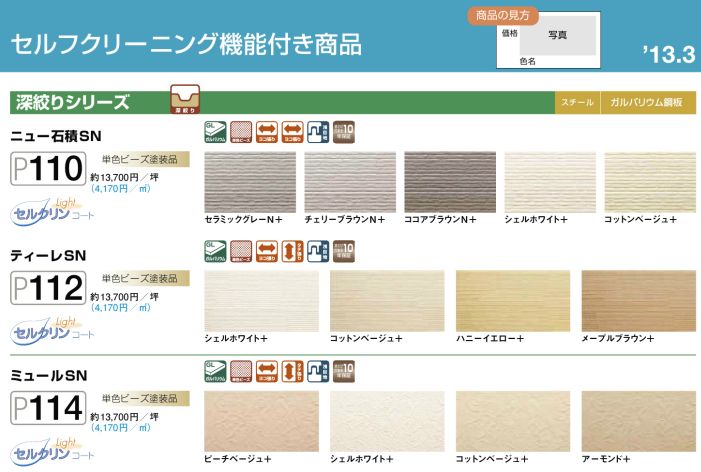Pick the チェリーブラウンN+ swatch
Image resolution: width=701 pixels, height=472 pixels.
point(350,182)
